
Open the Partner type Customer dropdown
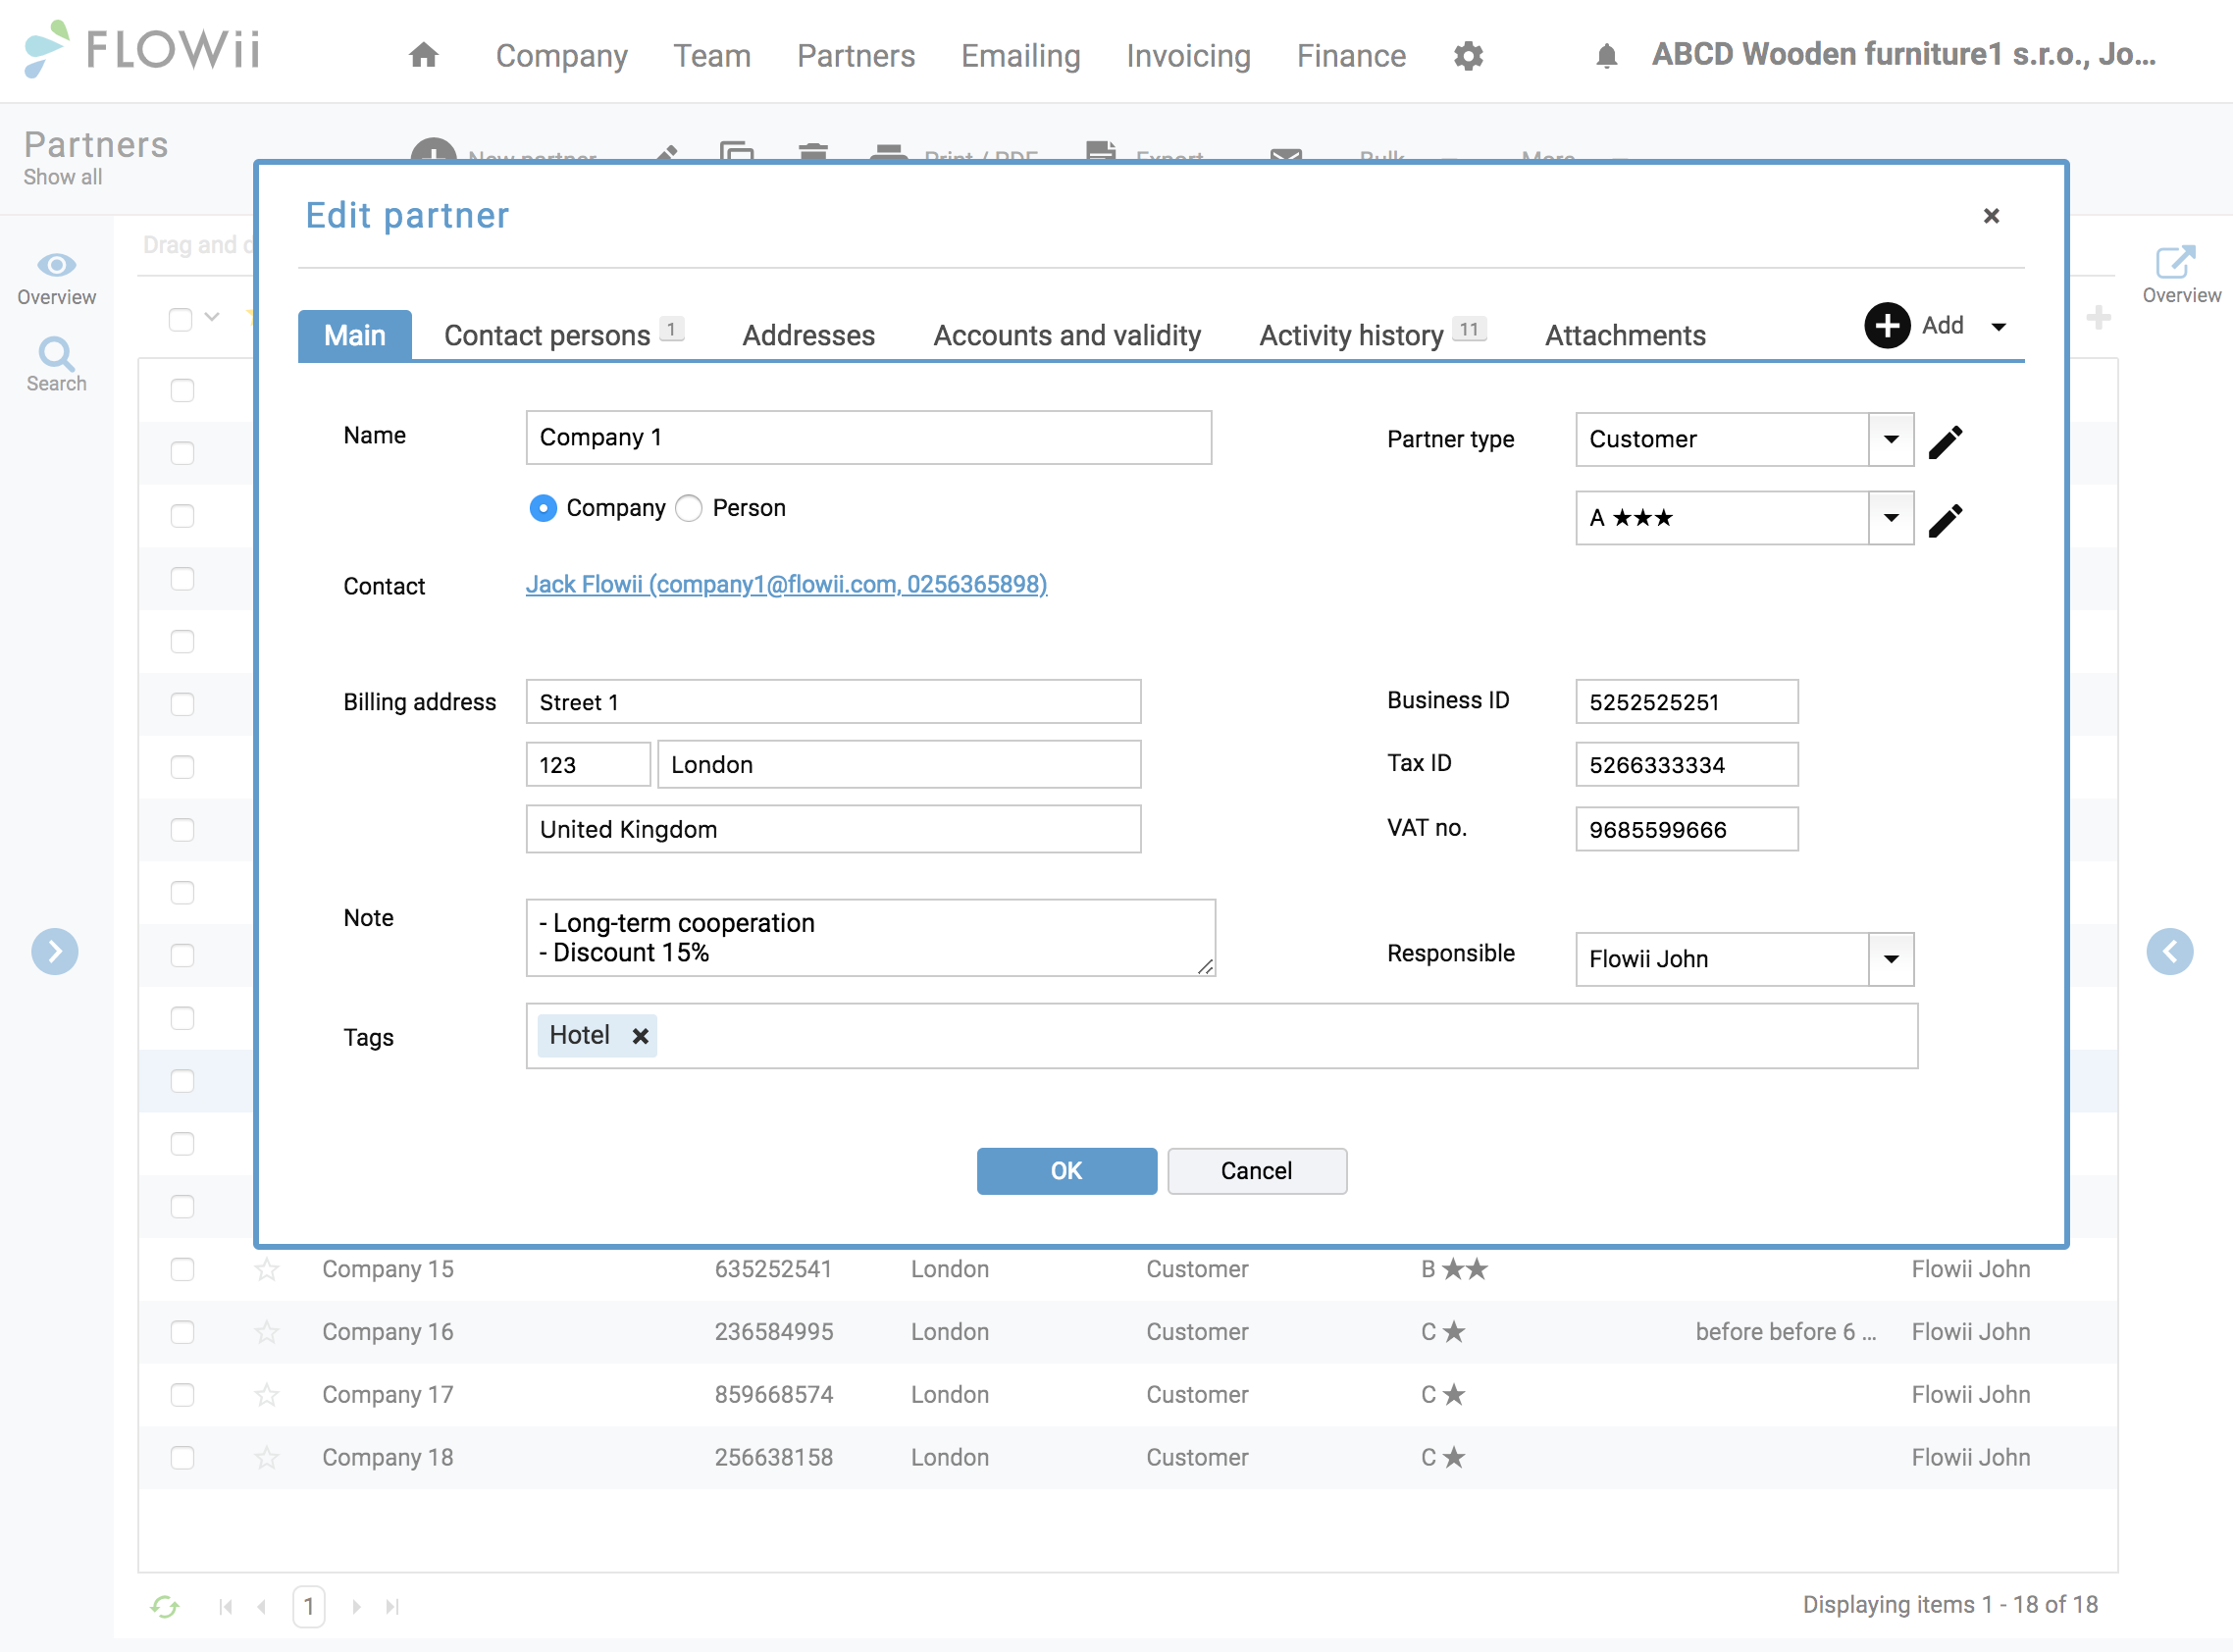click(x=1891, y=440)
